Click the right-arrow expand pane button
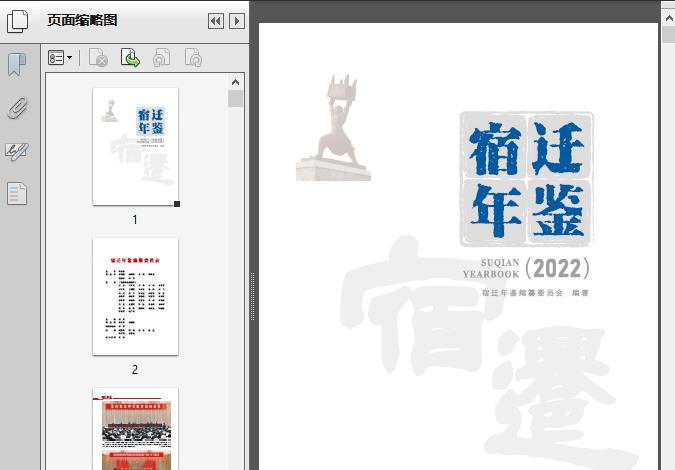This screenshot has height=470, width=675. (x=237, y=21)
